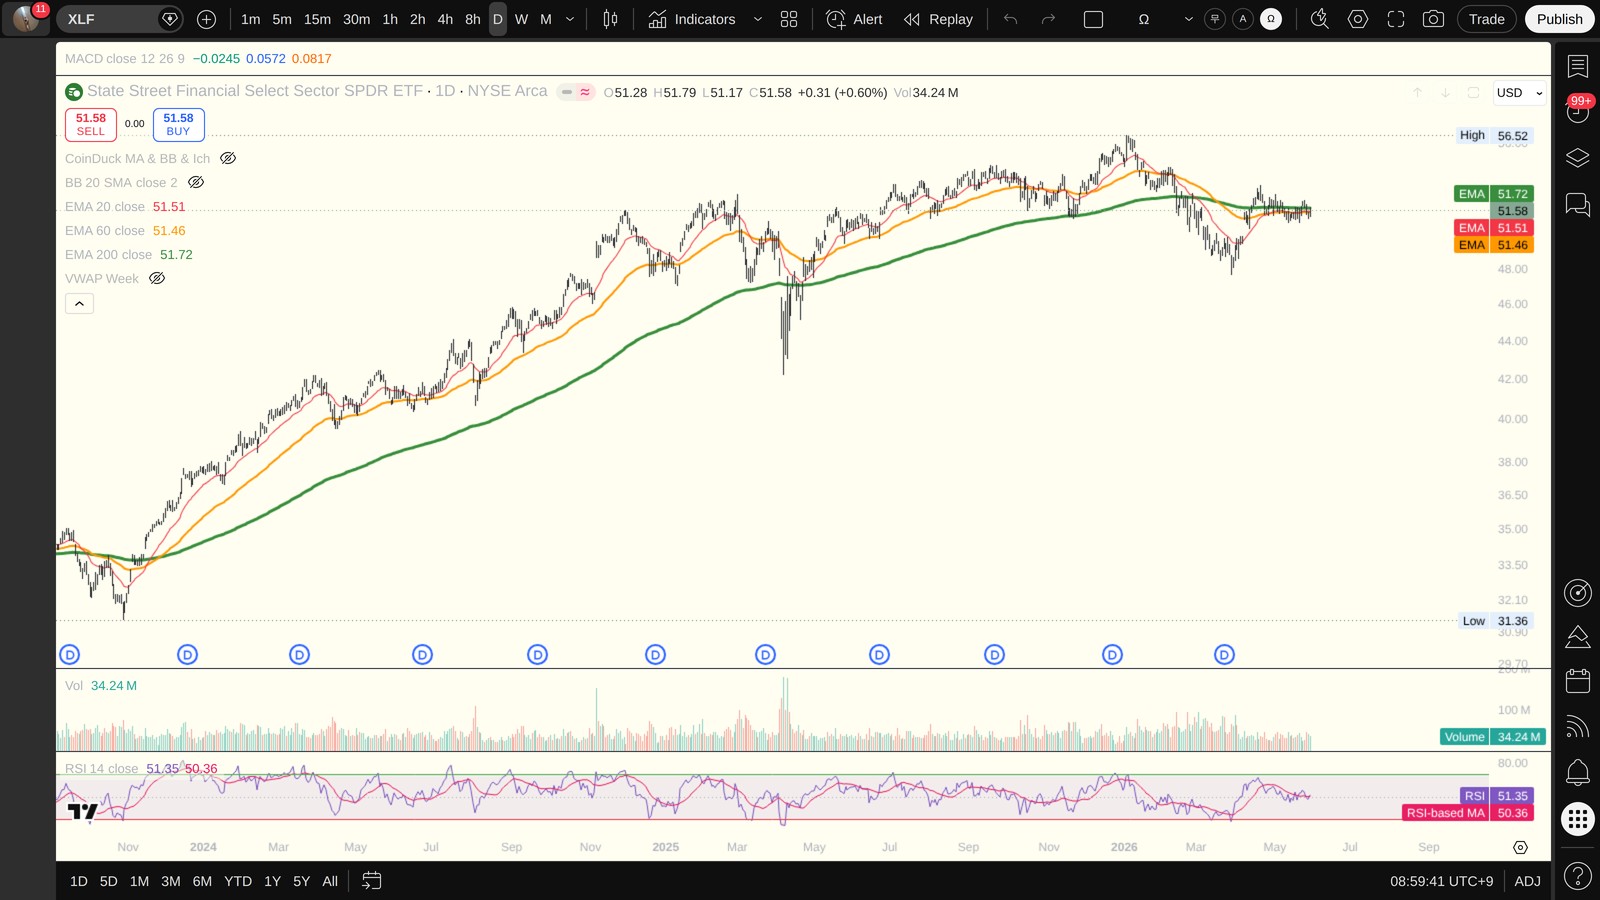The width and height of the screenshot is (1600, 900).
Task: Click the Indicators button
Action: point(692,19)
